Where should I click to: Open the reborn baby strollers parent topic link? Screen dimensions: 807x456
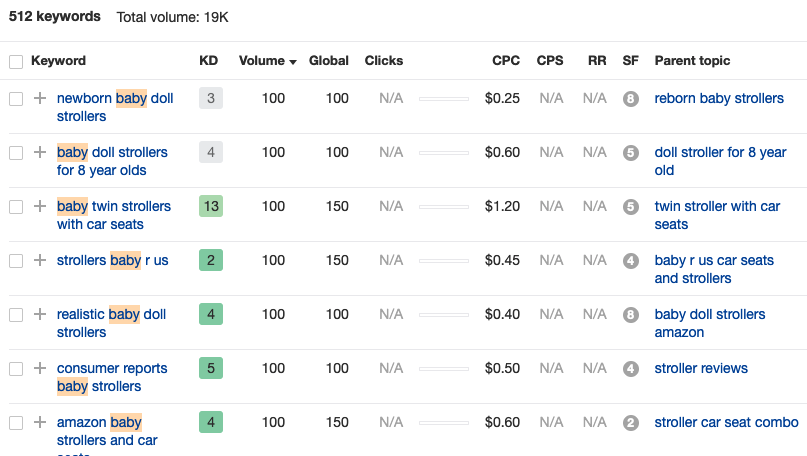(x=719, y=98)
